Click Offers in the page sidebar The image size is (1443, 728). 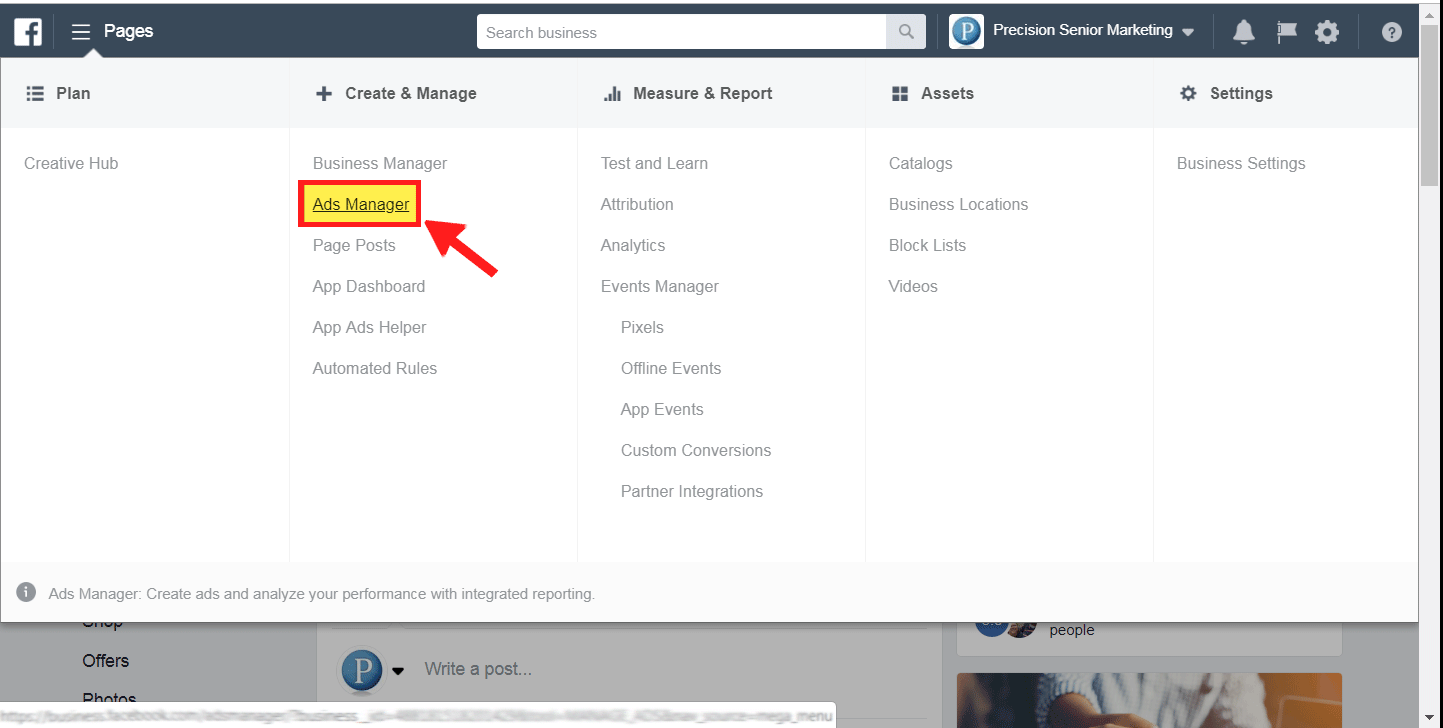point(106,660)
